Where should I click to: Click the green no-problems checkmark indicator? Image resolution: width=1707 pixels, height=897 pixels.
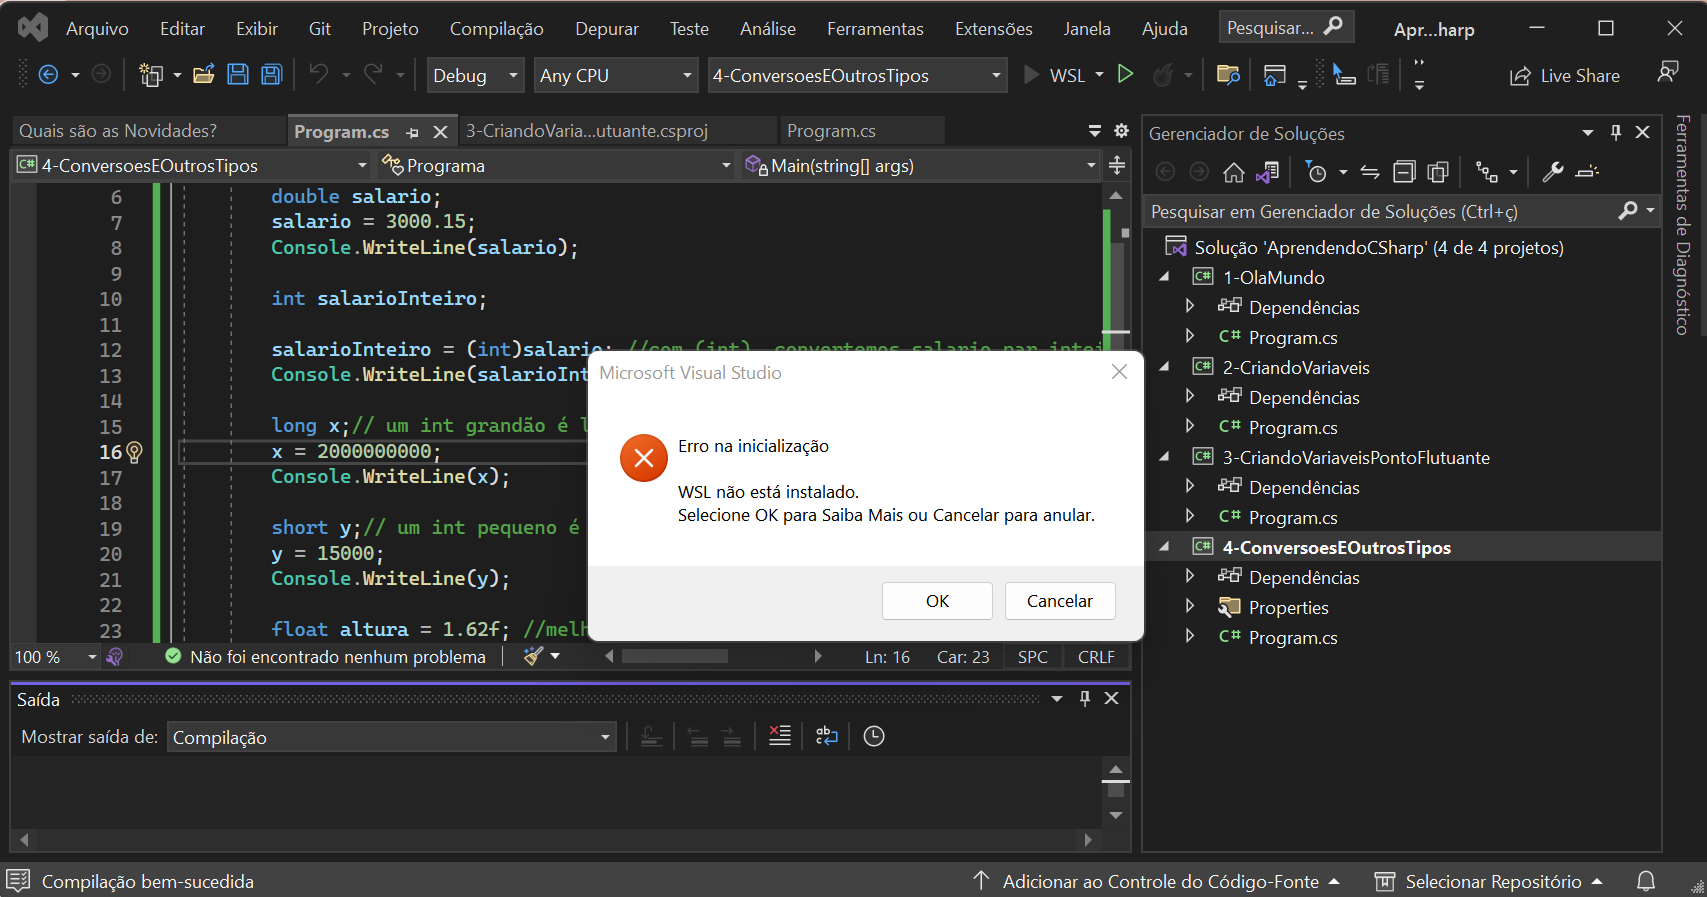click(173, 656)
